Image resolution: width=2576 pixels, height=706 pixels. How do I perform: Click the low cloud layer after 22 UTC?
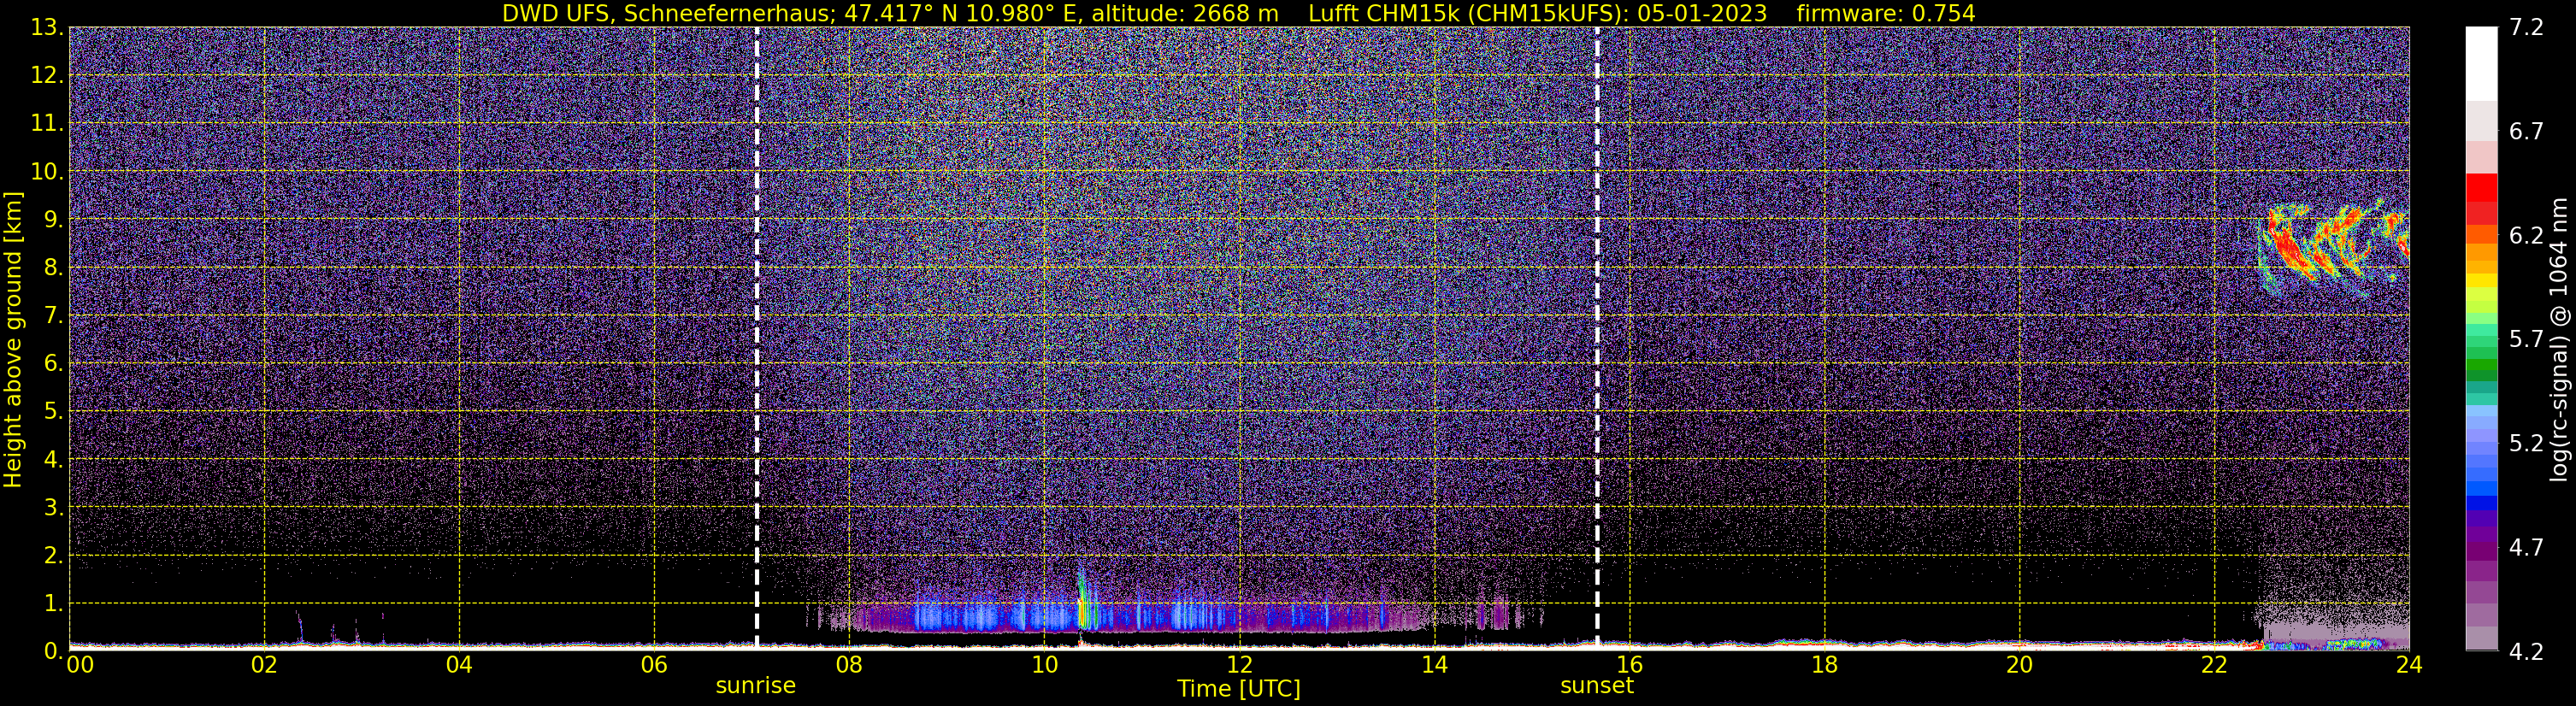[x=2335, y=637]
